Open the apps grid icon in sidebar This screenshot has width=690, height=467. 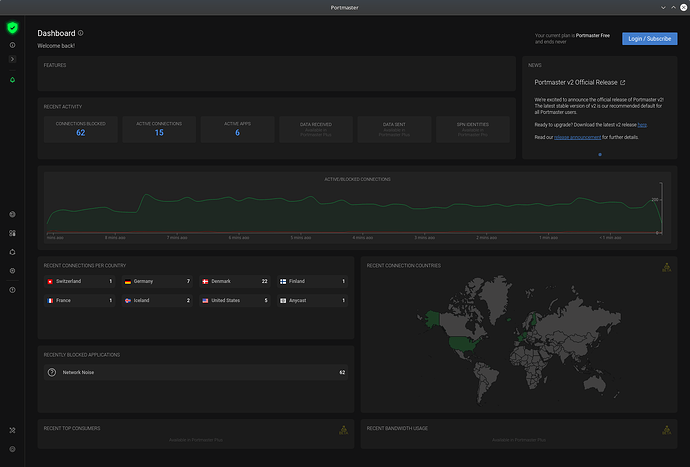click(12, 233)
